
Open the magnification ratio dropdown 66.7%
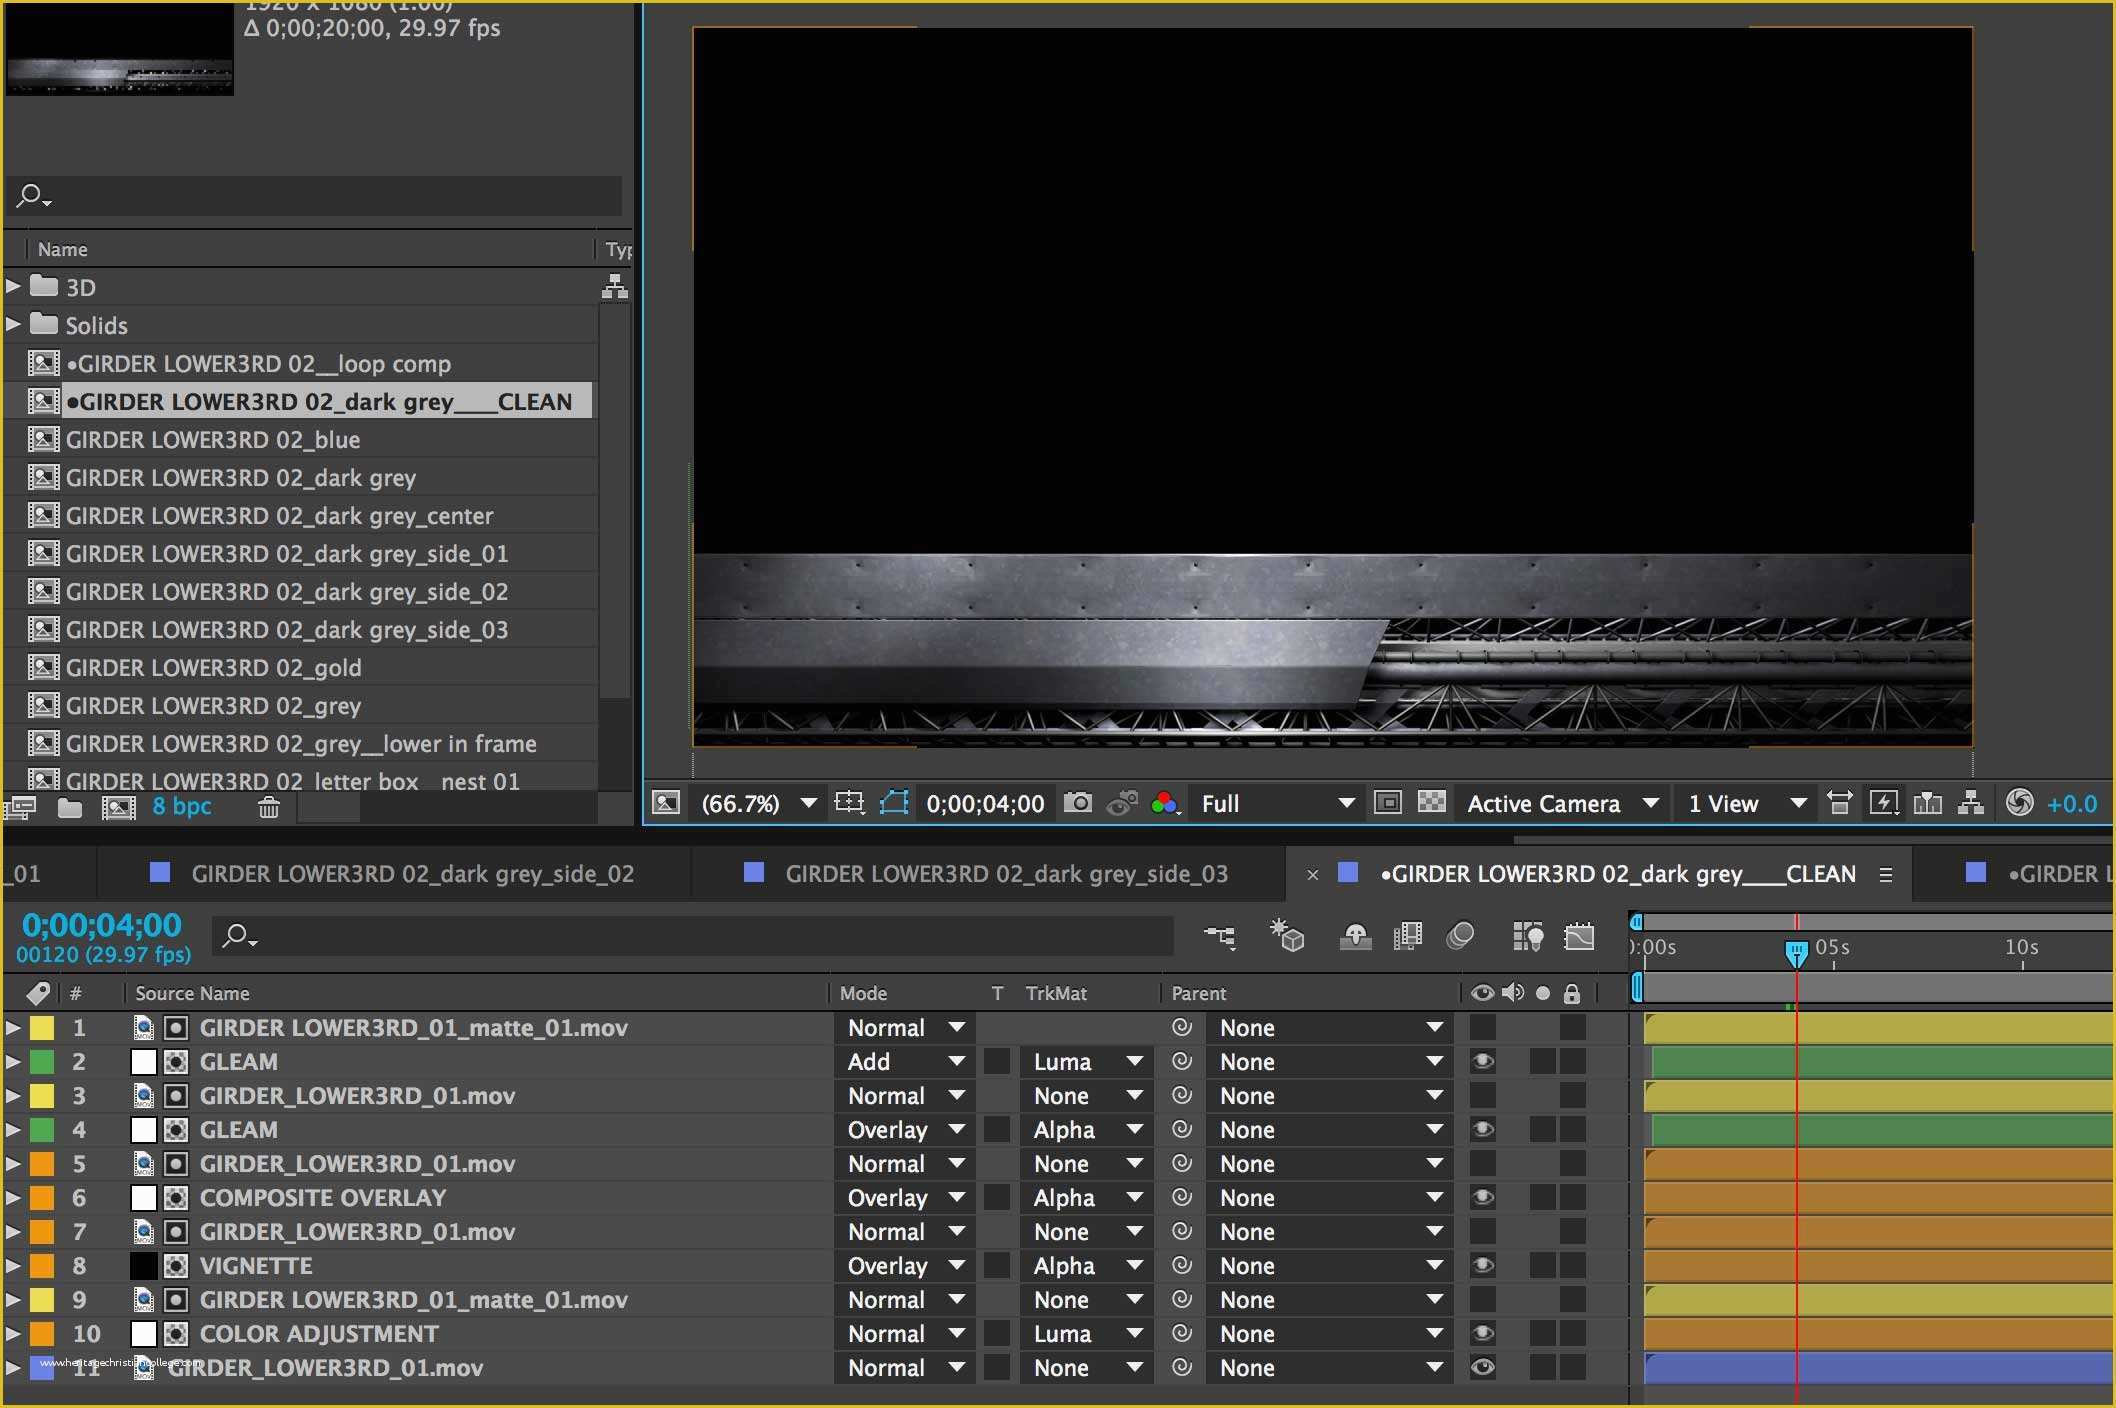tap(759, 803)
